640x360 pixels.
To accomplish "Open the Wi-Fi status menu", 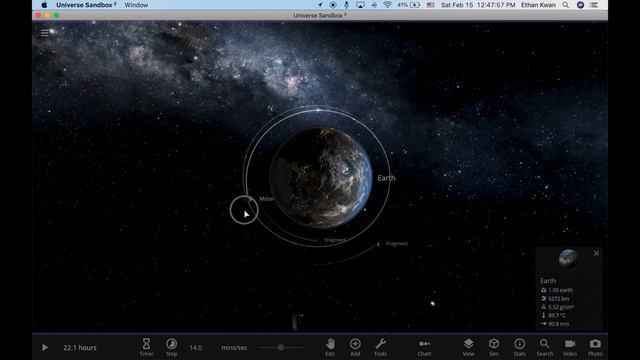I will tap(387, 5).
